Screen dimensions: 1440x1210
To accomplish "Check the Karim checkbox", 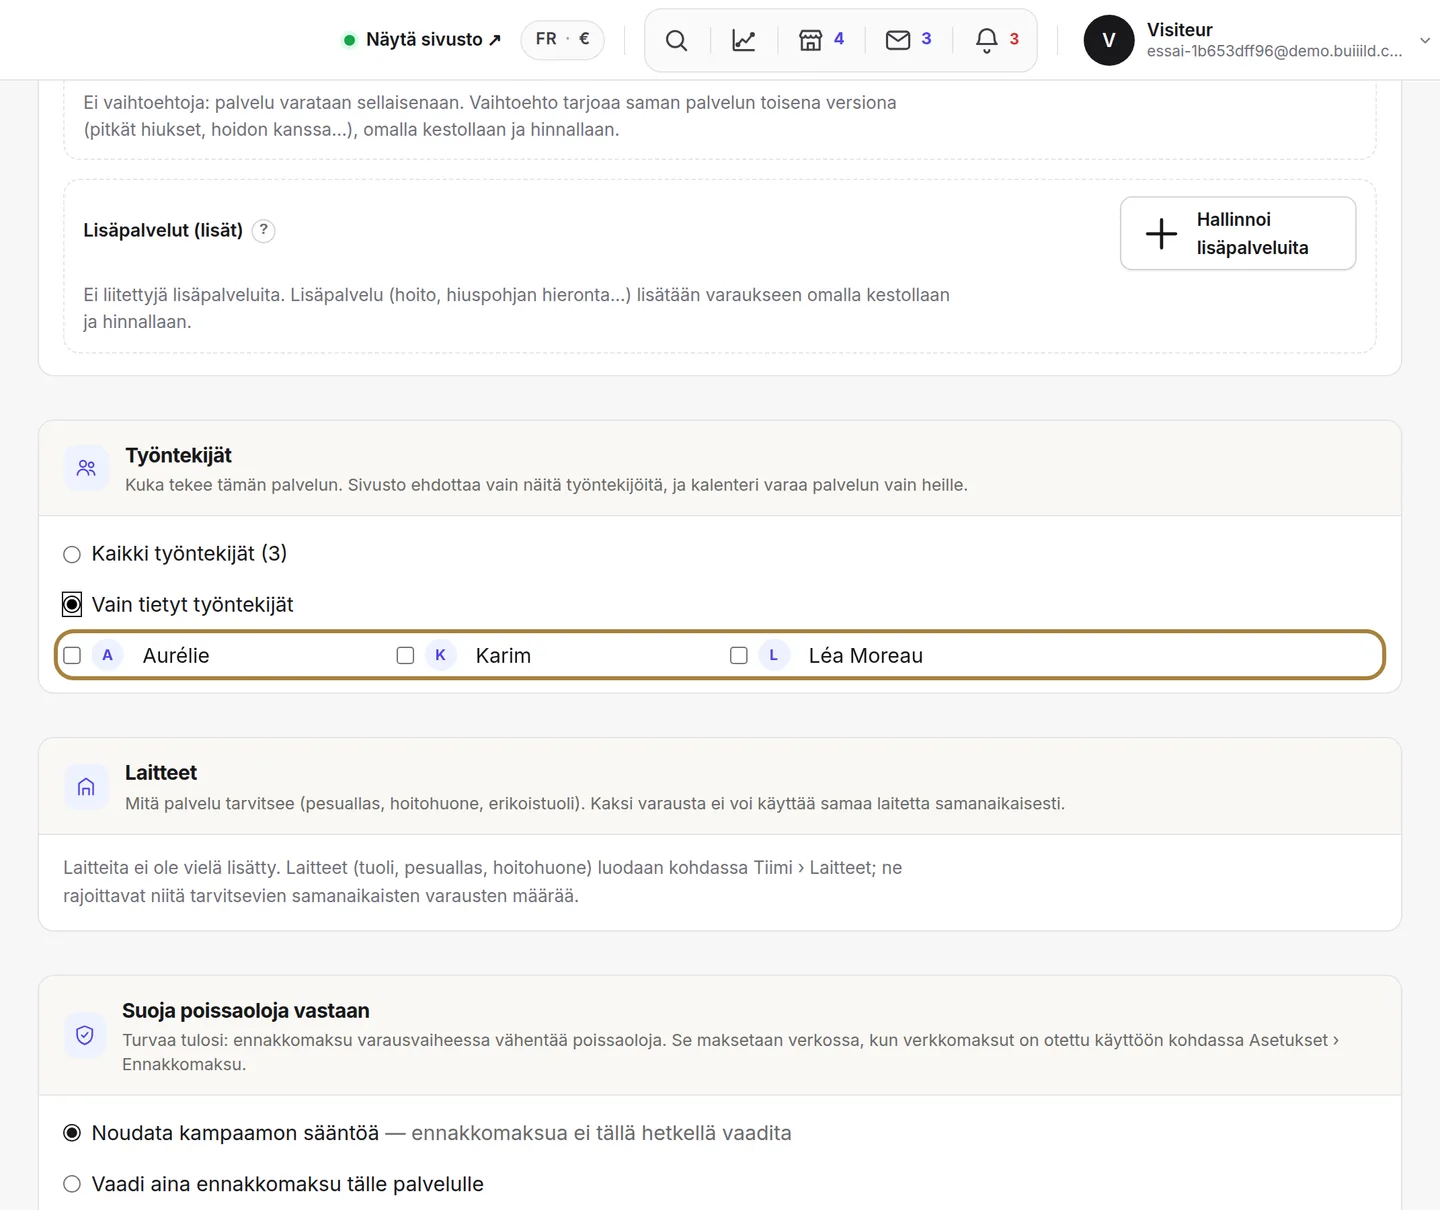I will (x=405, y=655).
